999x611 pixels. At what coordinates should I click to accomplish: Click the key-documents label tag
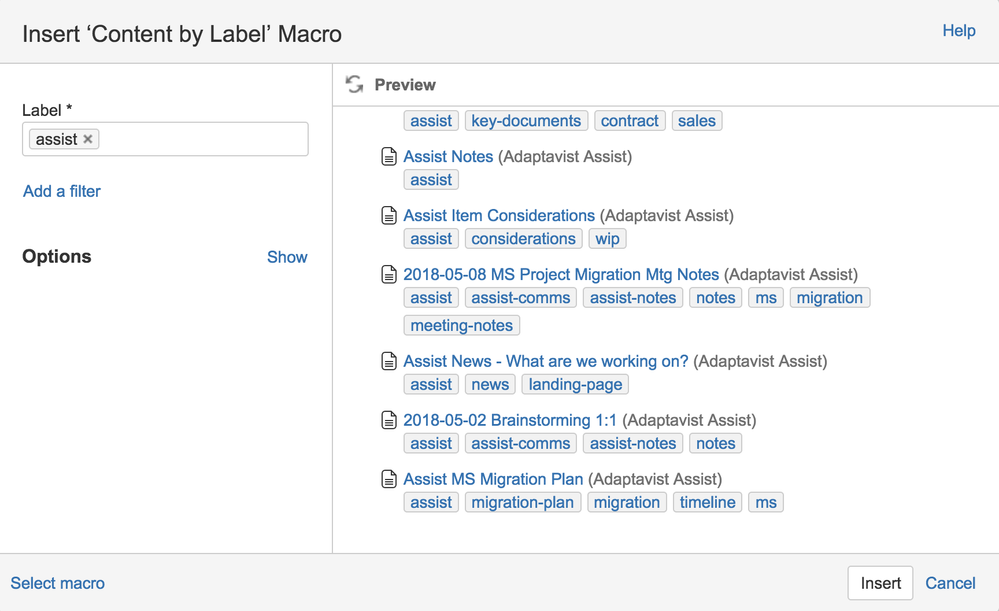pos(526,121)
